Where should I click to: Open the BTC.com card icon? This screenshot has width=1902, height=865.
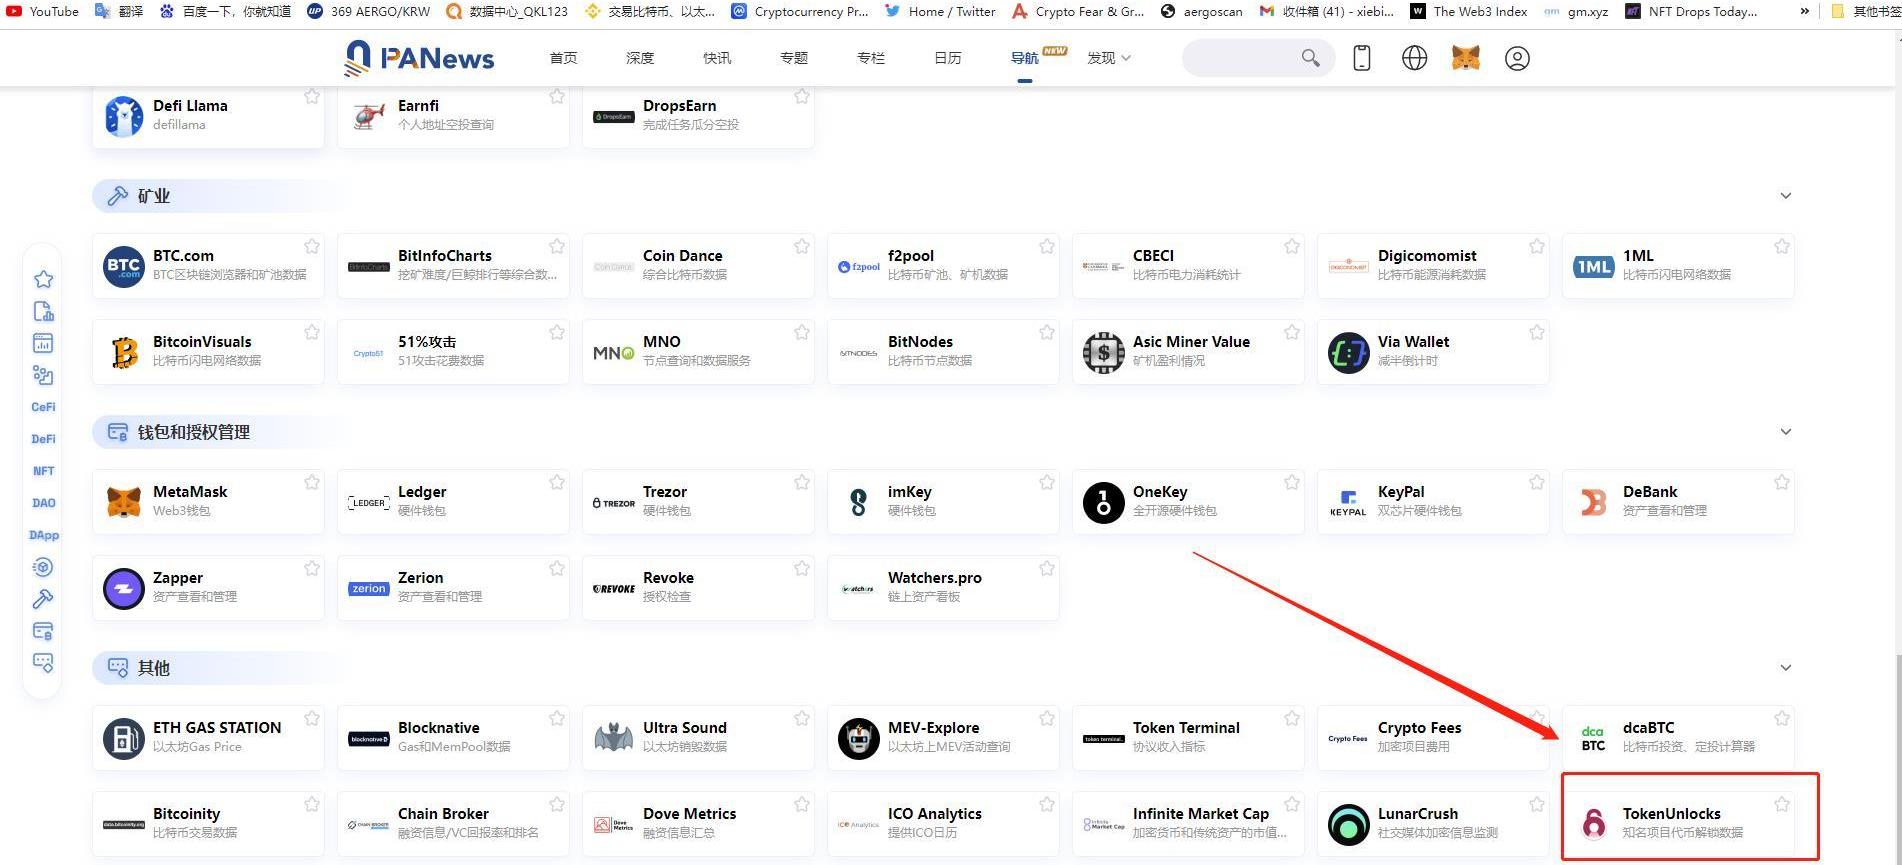124,266
